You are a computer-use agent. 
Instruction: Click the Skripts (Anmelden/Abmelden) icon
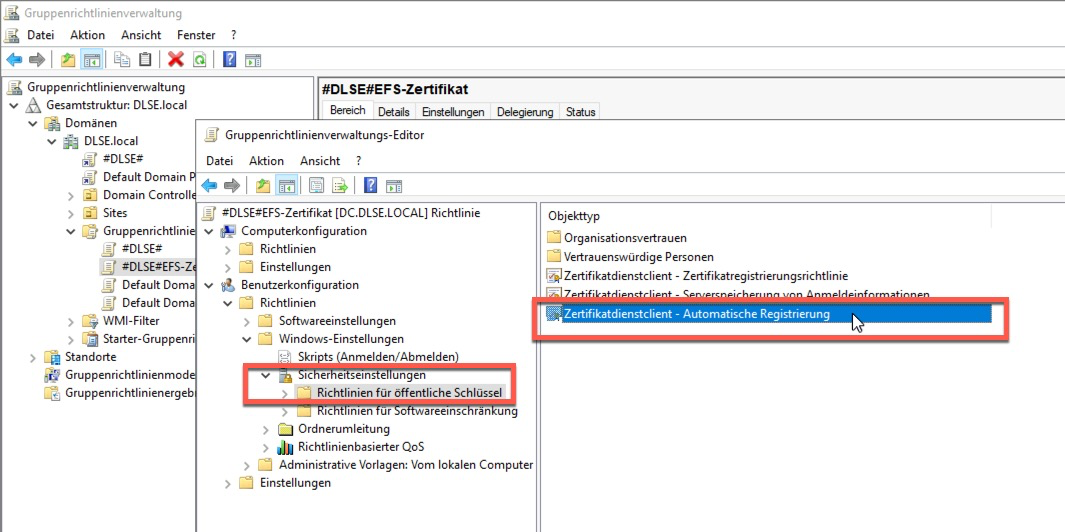286,357
